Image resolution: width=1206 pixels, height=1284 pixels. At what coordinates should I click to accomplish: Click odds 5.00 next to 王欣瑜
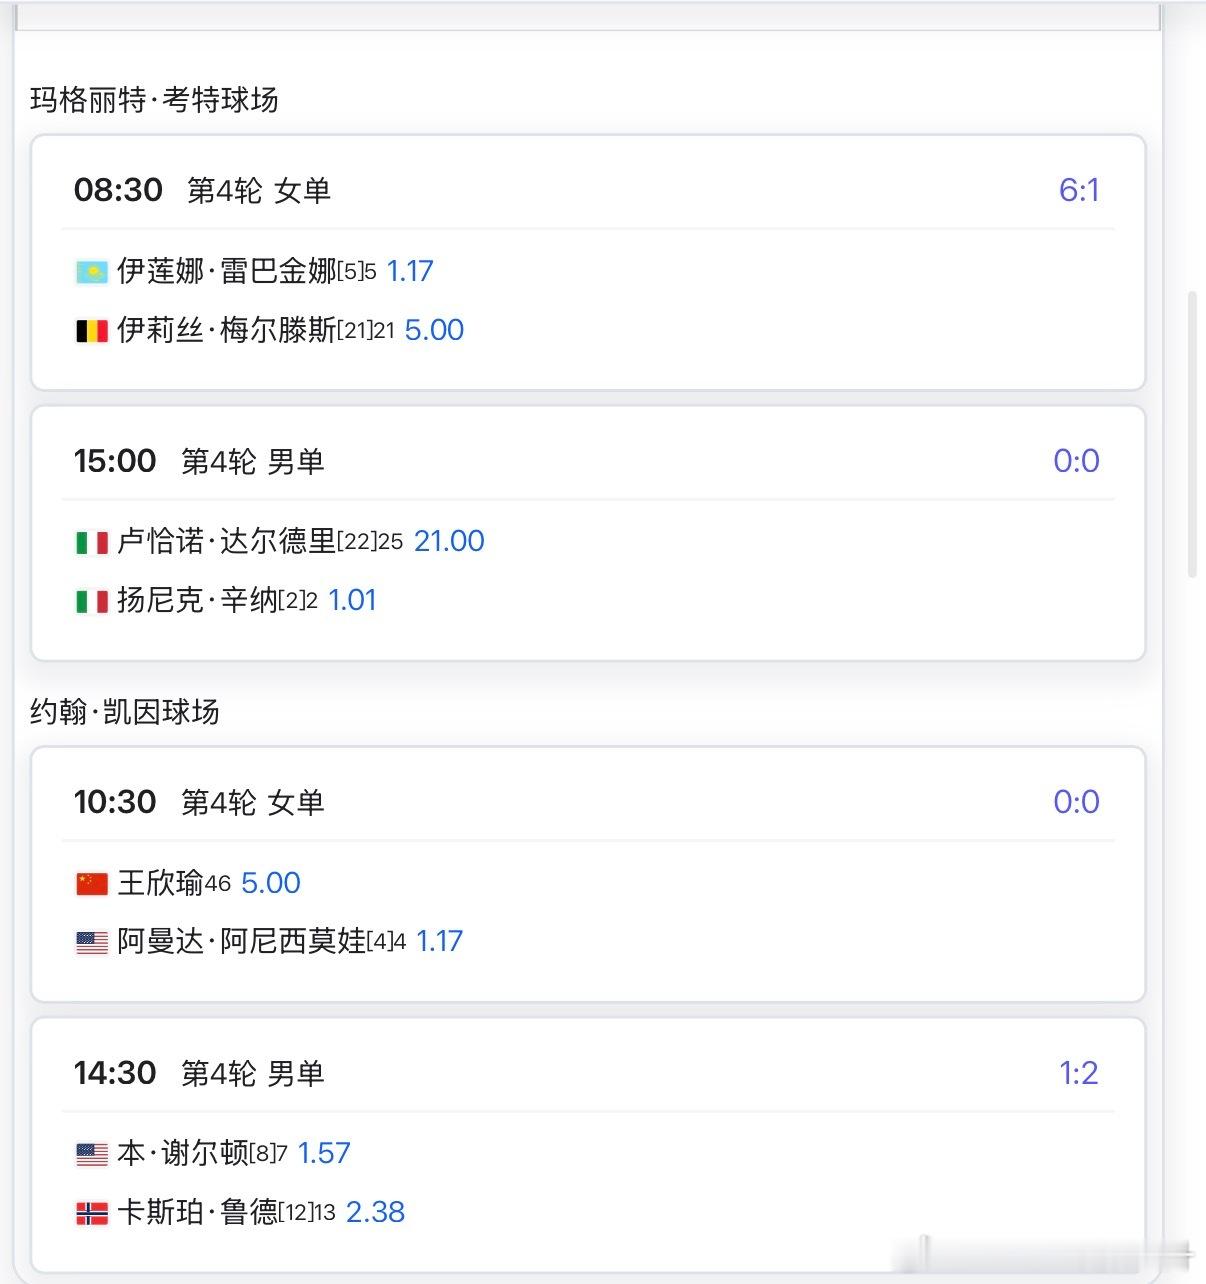[270, 882]
